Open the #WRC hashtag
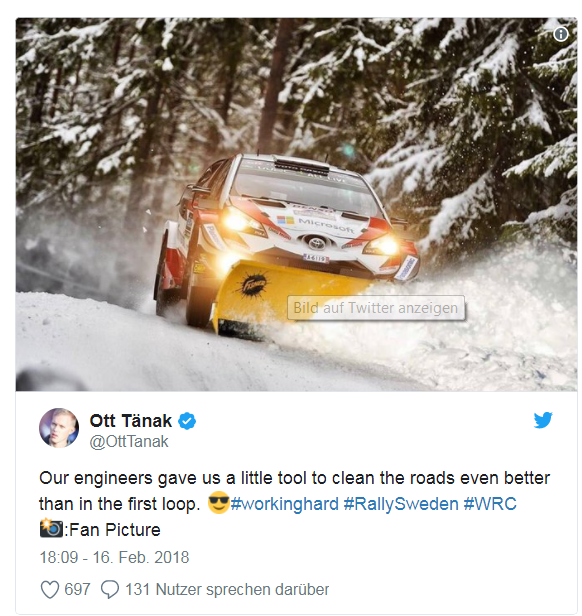 [490, 504]
